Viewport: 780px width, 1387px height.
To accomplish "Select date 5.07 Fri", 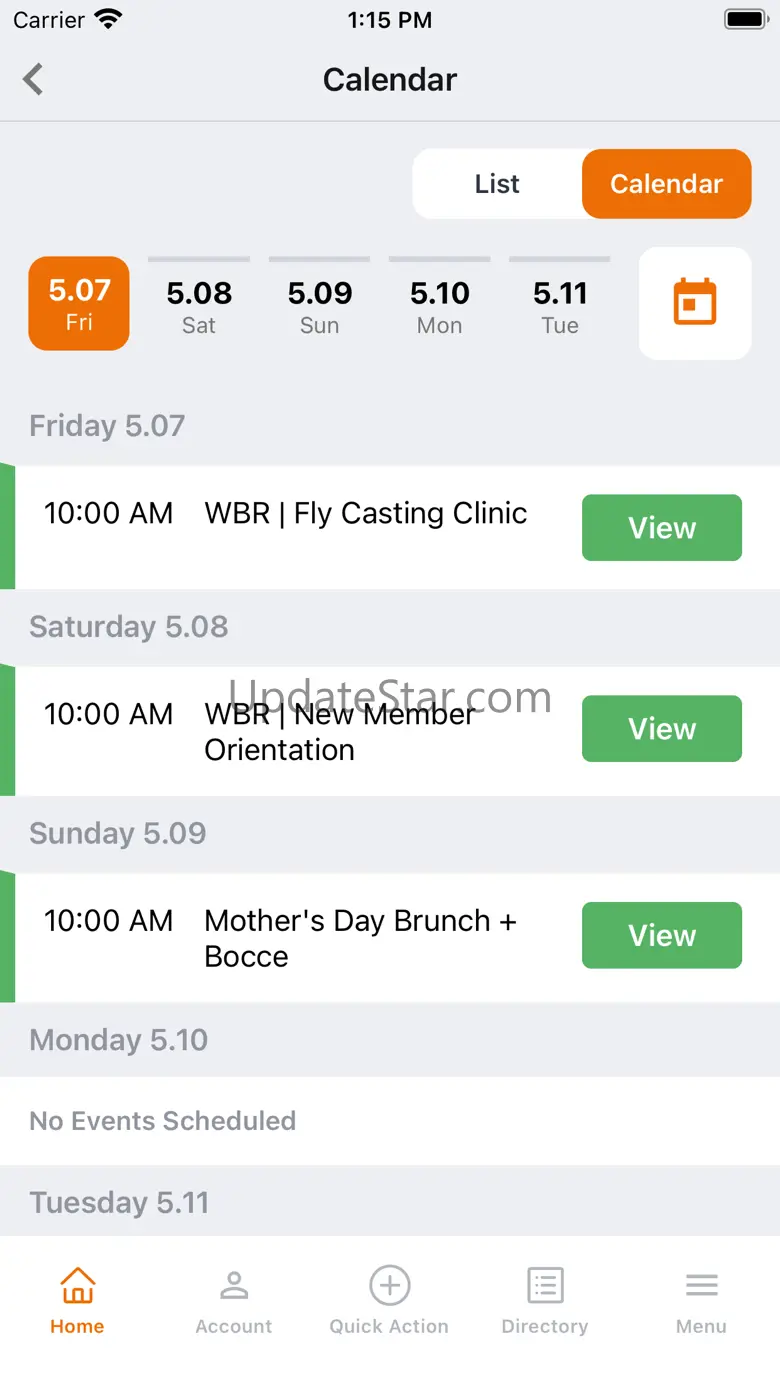I will pos(79,304).
